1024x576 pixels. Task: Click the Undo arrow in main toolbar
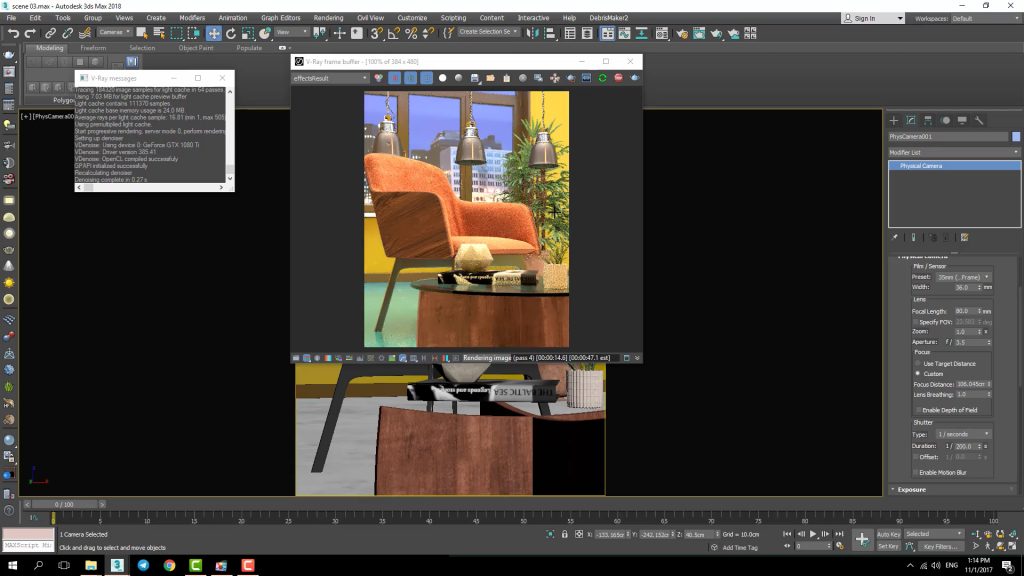[x=13, y=33]
